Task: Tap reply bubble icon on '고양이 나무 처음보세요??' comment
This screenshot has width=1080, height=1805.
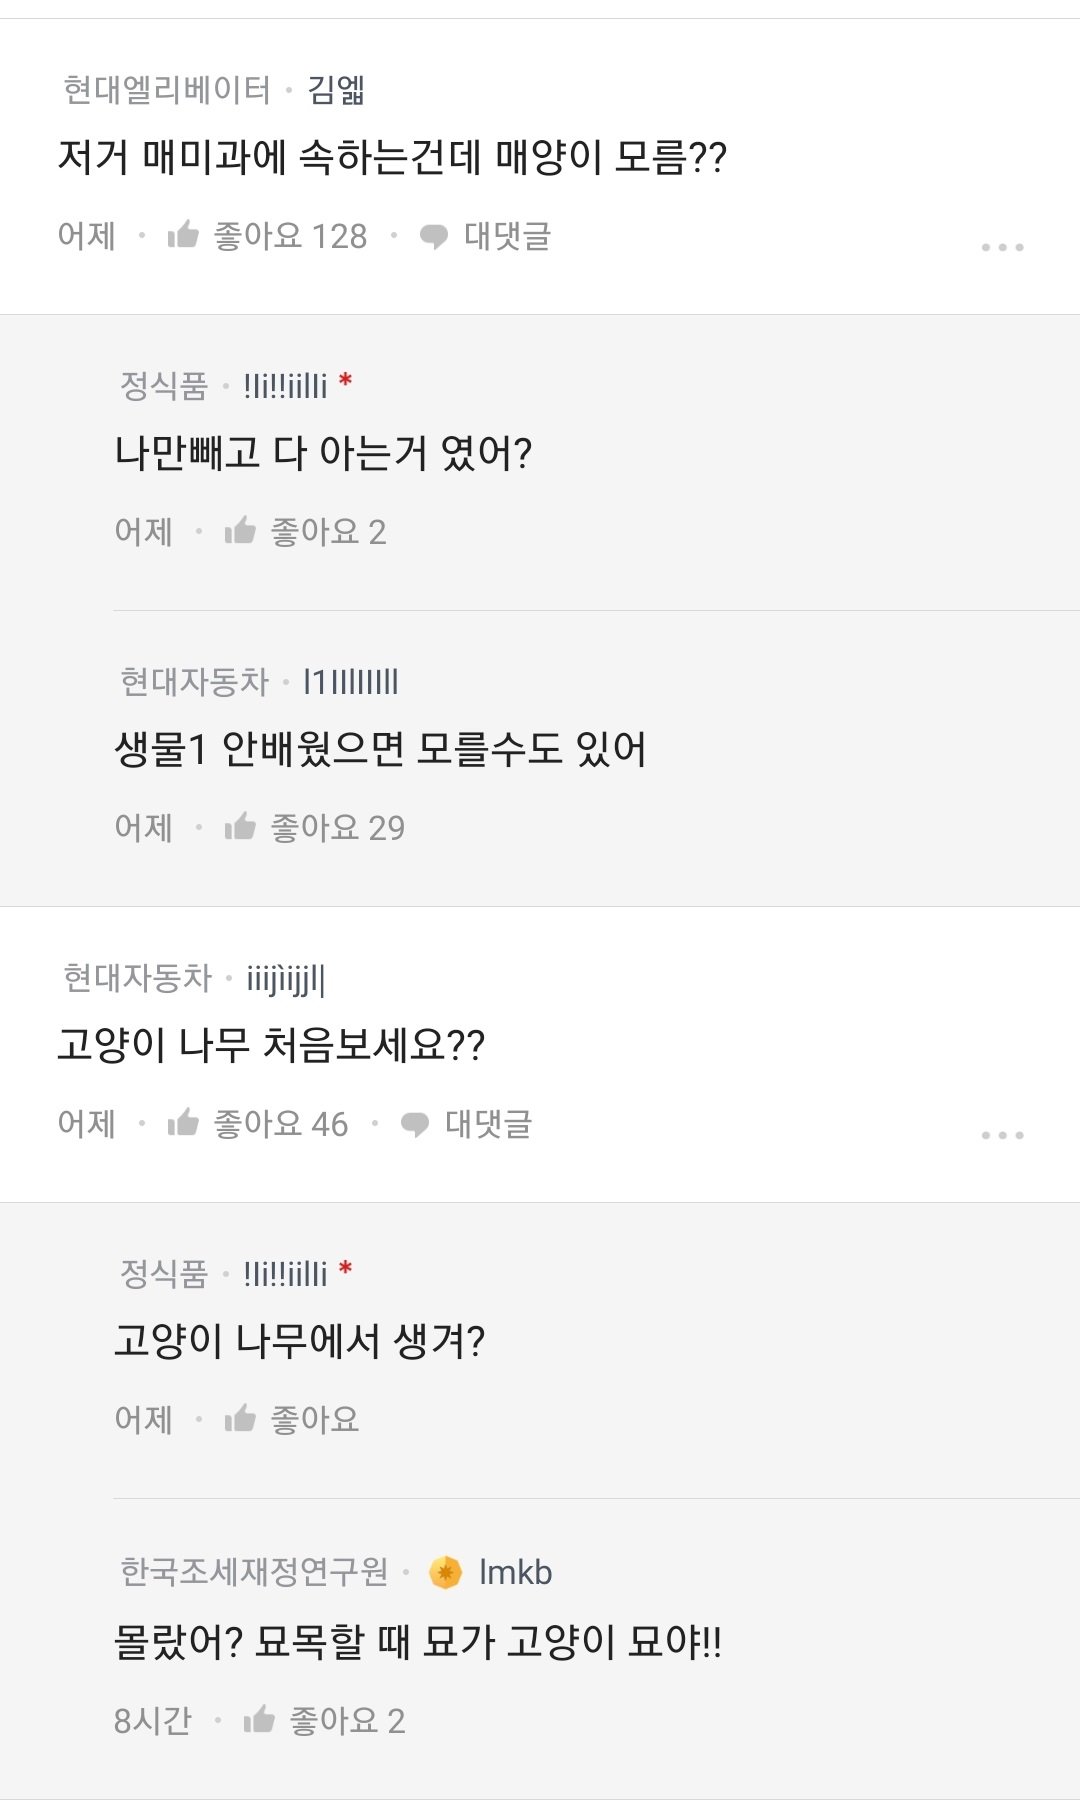Action: point(414,1125)
